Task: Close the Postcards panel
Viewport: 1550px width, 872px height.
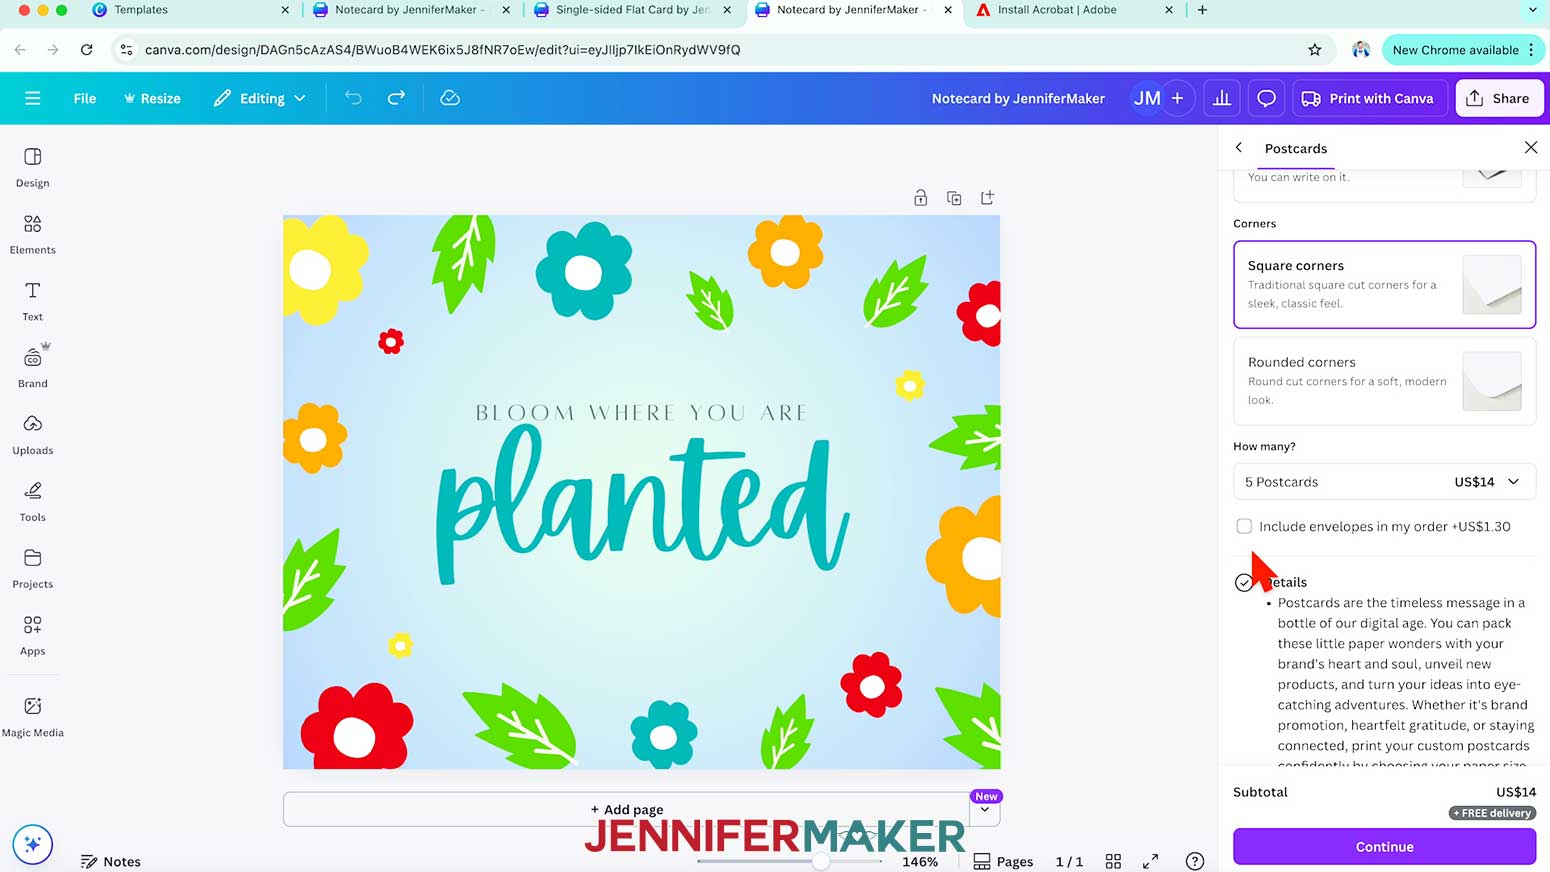Action: [1530, 148]
